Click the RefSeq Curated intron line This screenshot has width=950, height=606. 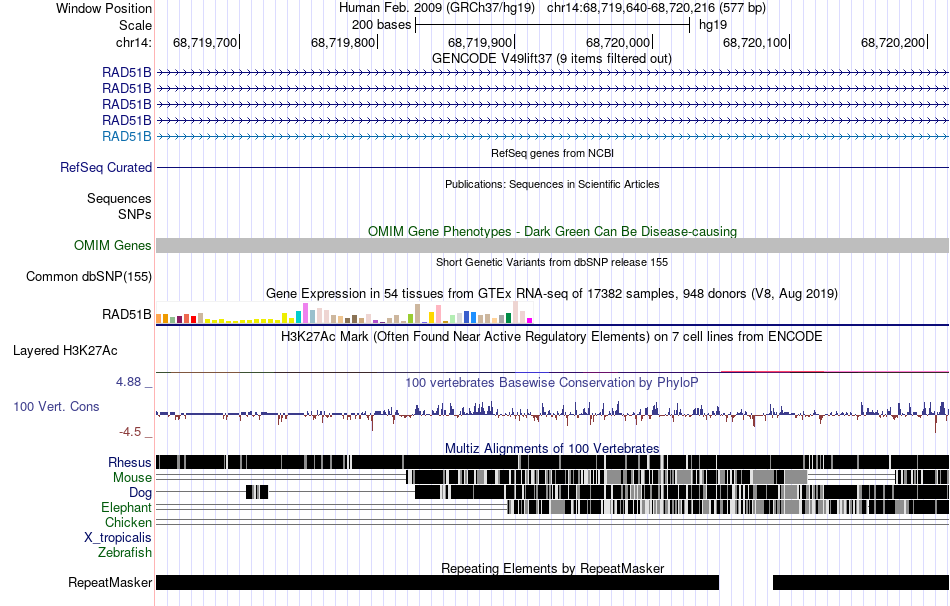point(552,167)
